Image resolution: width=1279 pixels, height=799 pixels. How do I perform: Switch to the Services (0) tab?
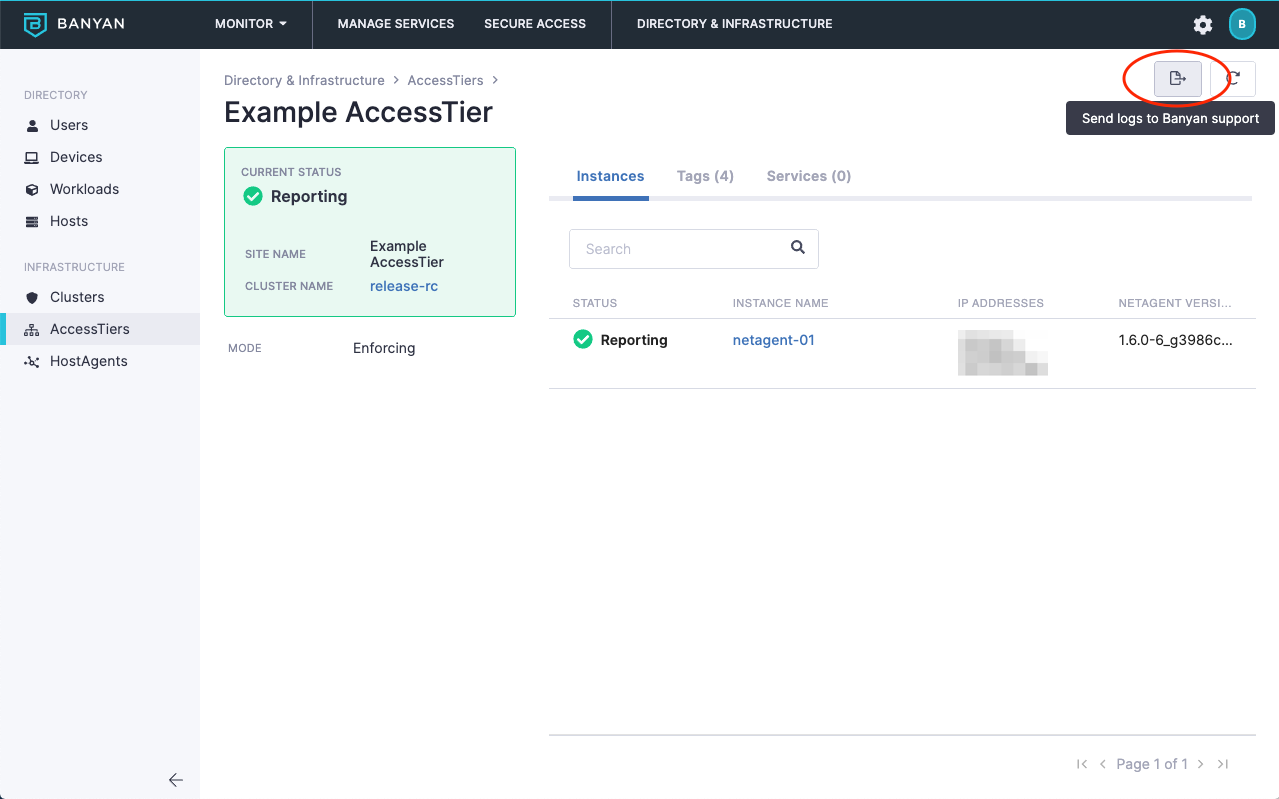[809, 176]
